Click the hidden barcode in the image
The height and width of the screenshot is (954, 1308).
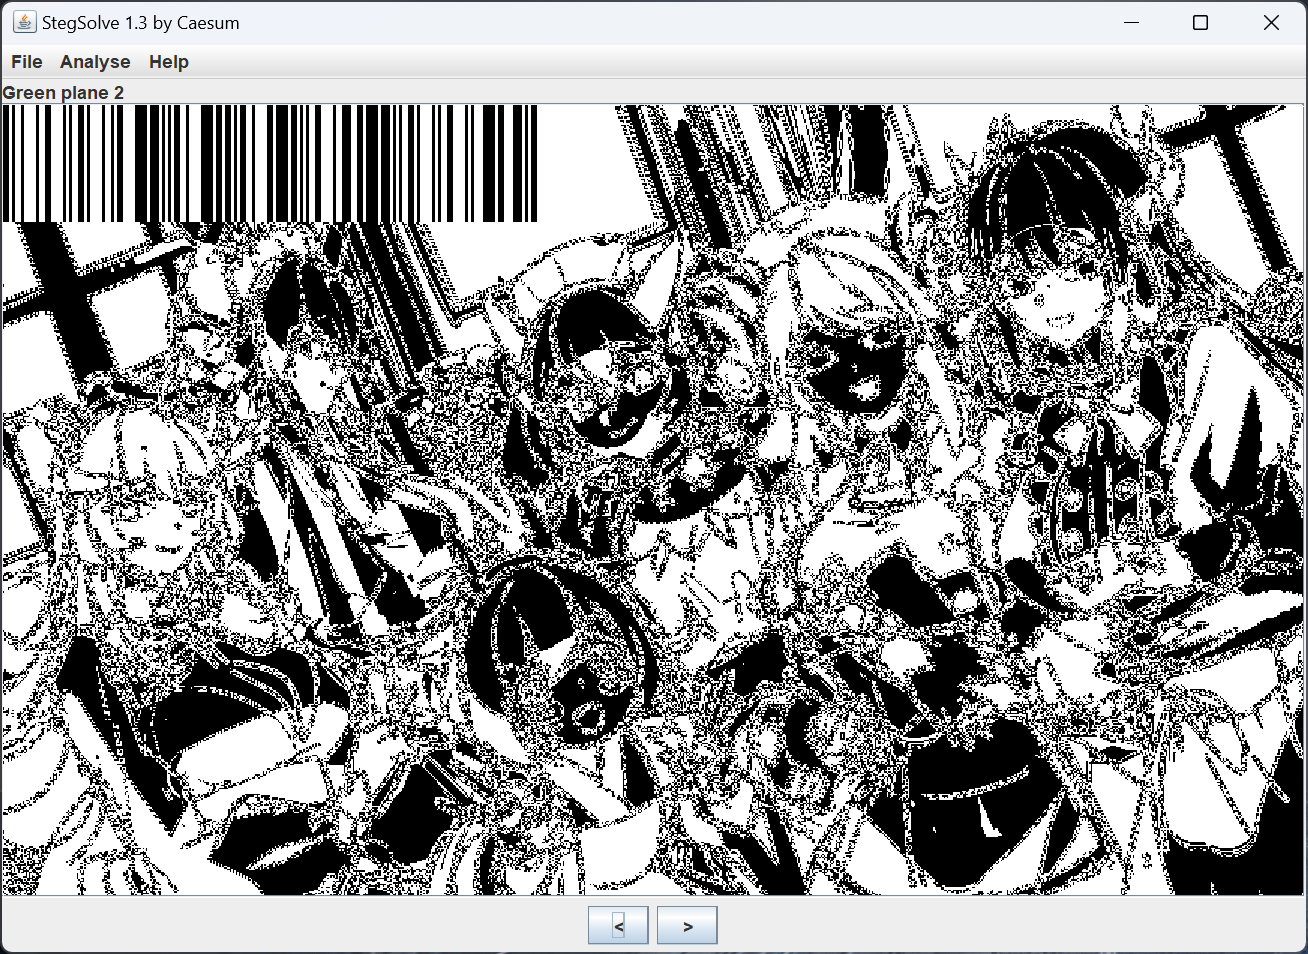click(x=270, y=163)
